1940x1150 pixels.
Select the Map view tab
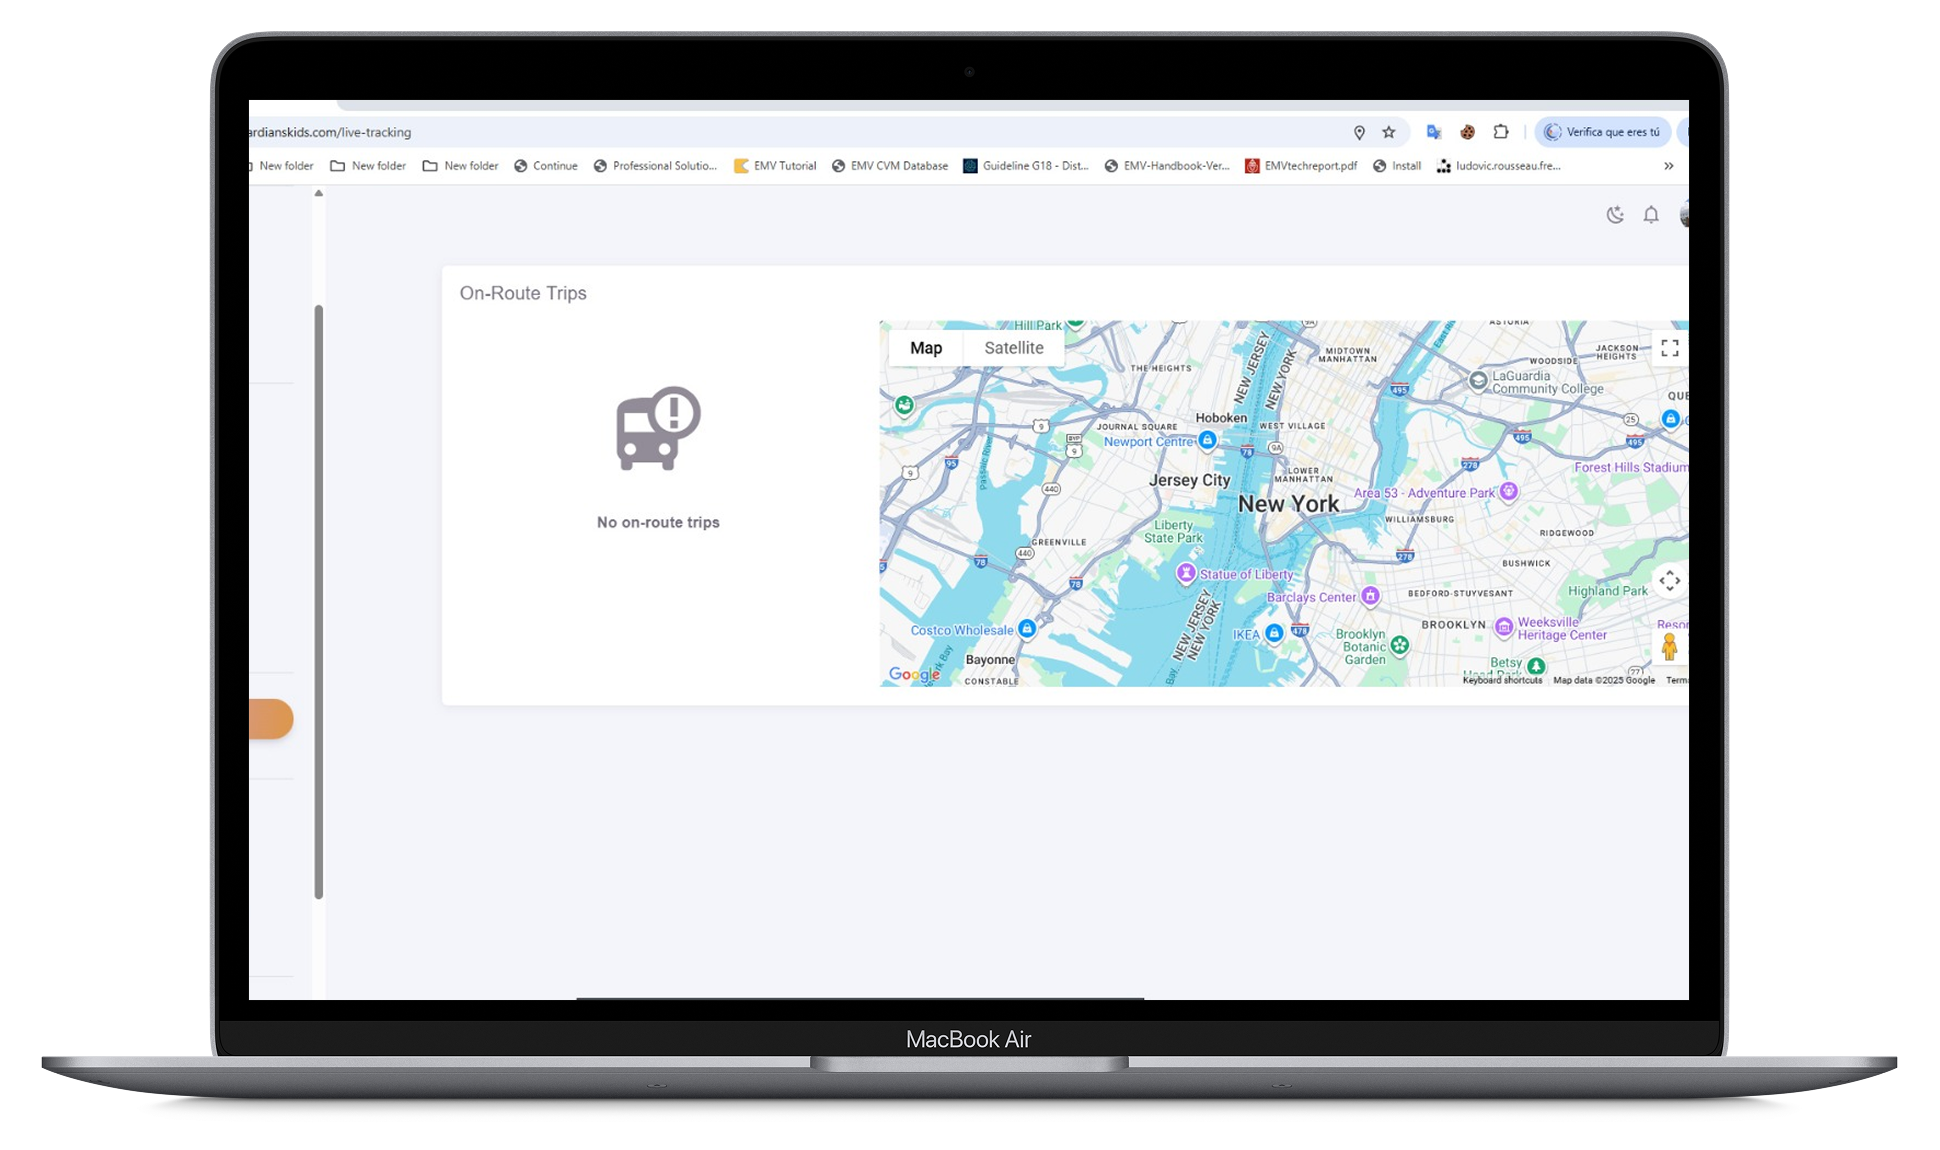point(926,348)
